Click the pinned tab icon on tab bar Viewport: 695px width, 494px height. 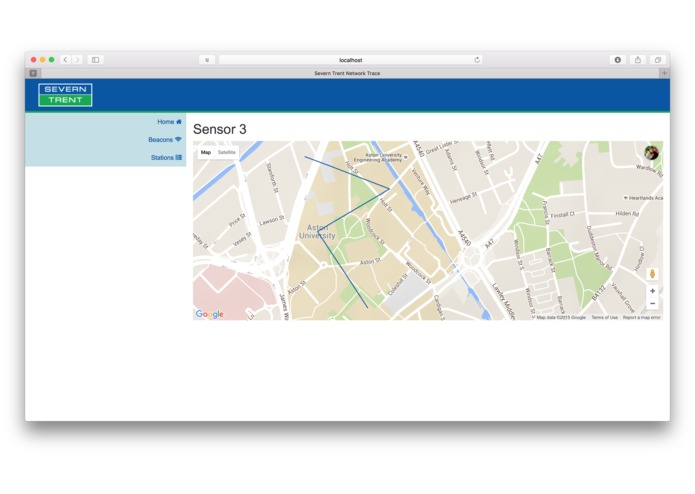pyautogui.click(x=33, y=73)
